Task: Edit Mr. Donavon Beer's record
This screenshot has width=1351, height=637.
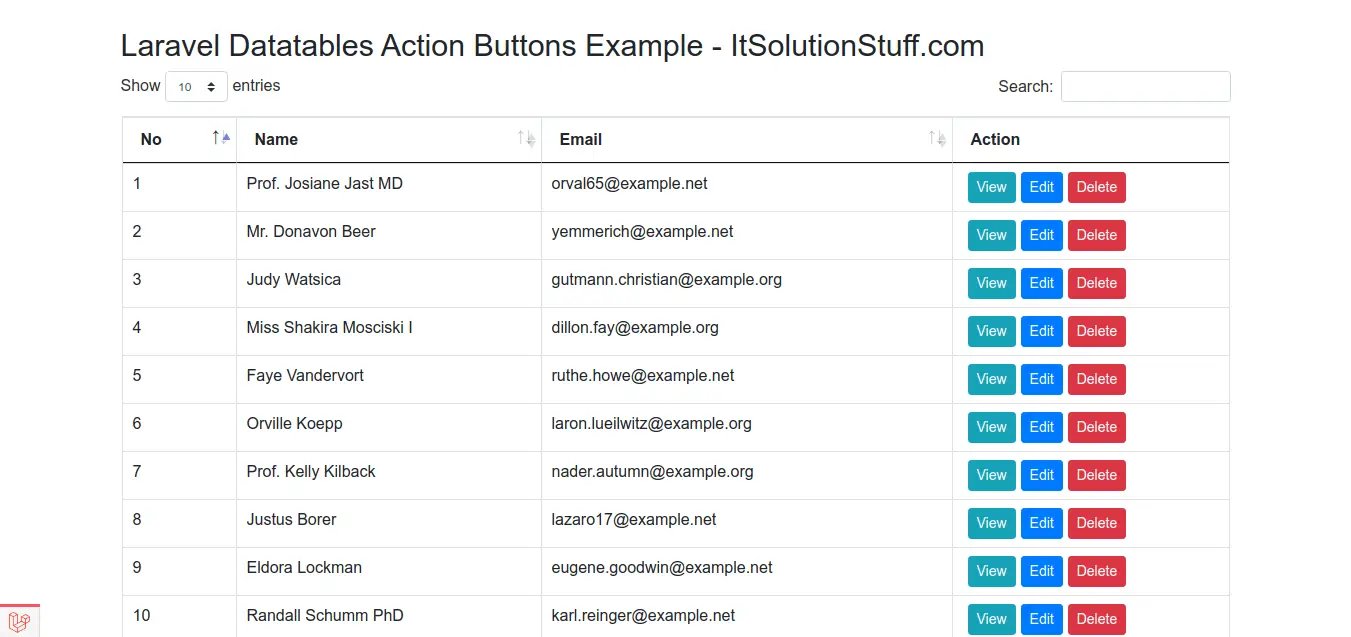Action: pos(1041,235)
